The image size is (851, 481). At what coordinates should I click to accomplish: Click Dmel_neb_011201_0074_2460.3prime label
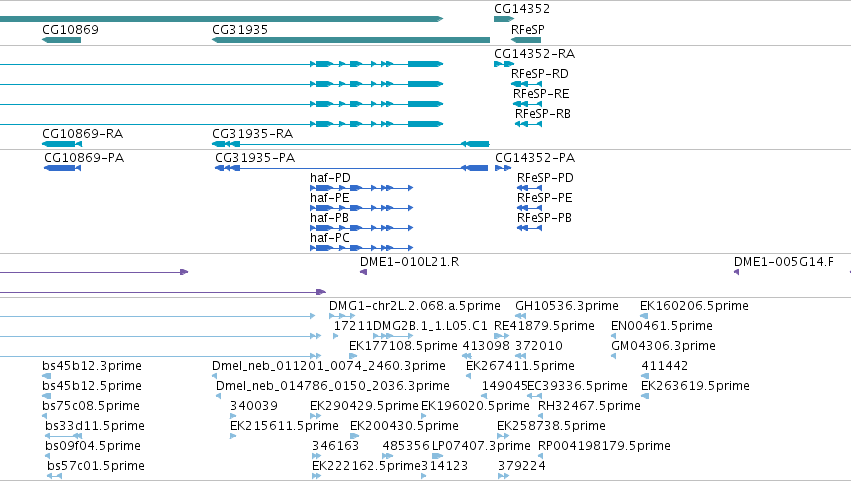click(329, 366)
